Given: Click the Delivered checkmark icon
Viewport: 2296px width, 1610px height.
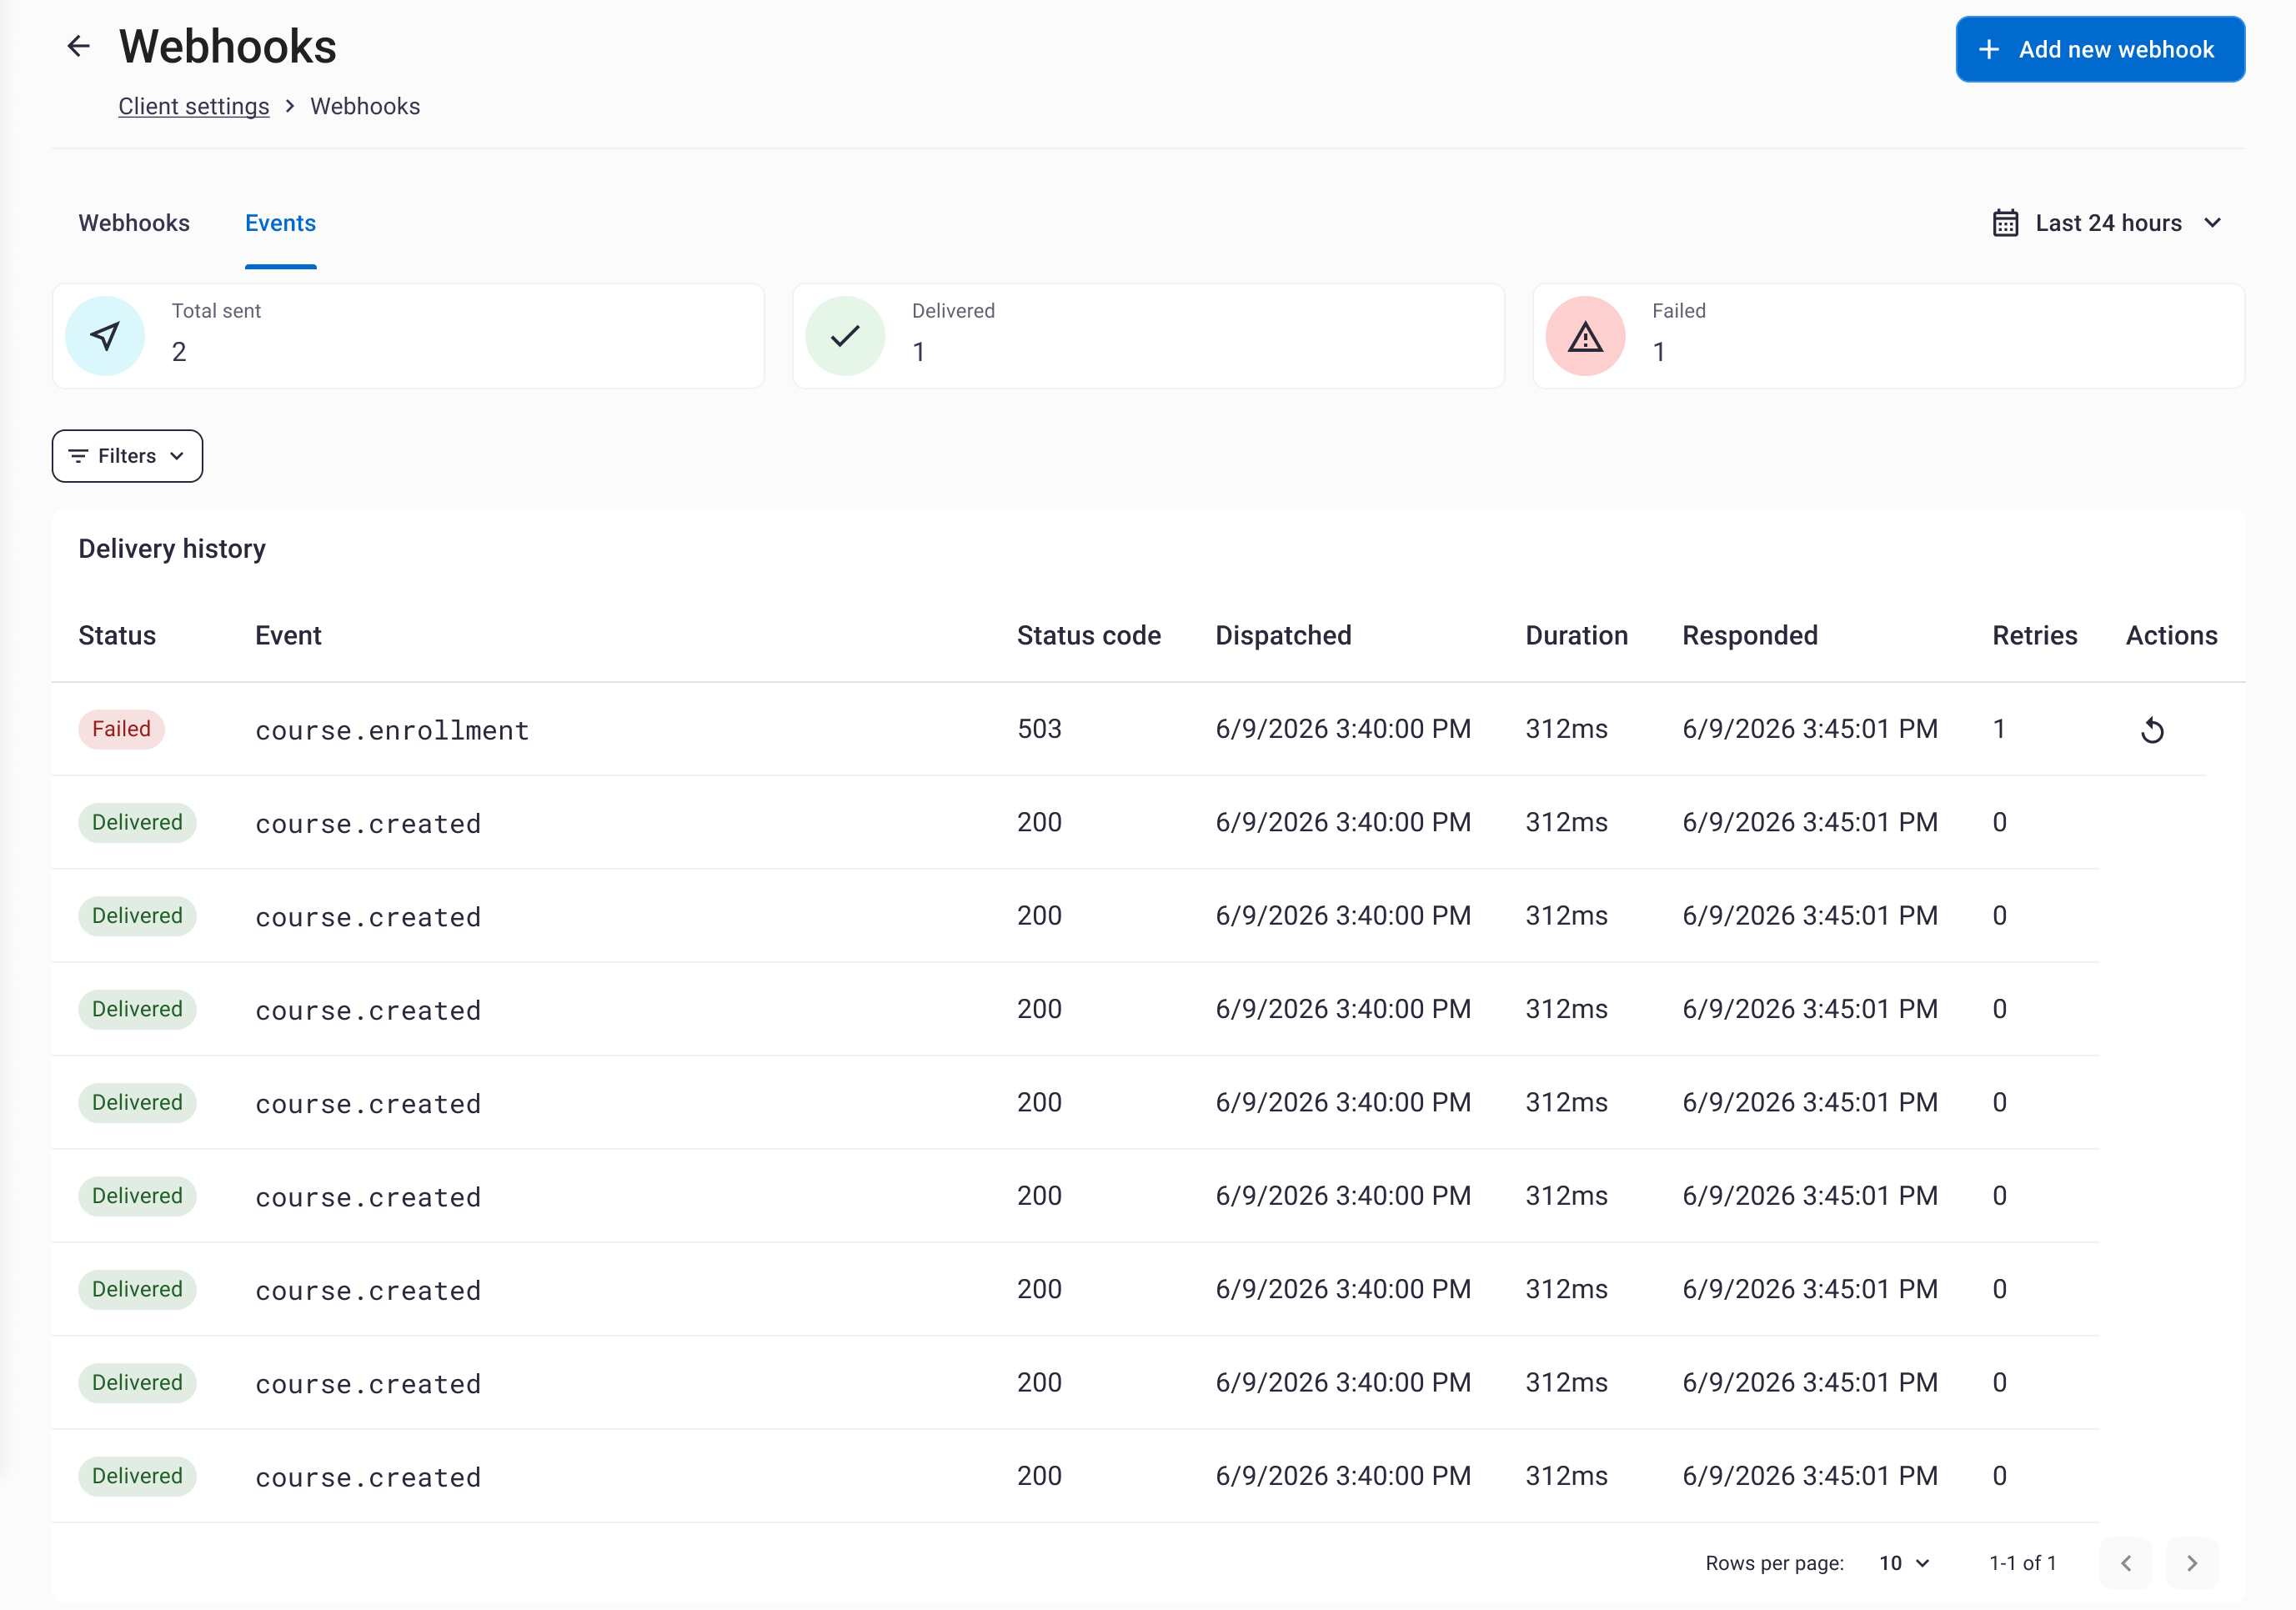Looking at the screenshot, I should pos(845,336).
